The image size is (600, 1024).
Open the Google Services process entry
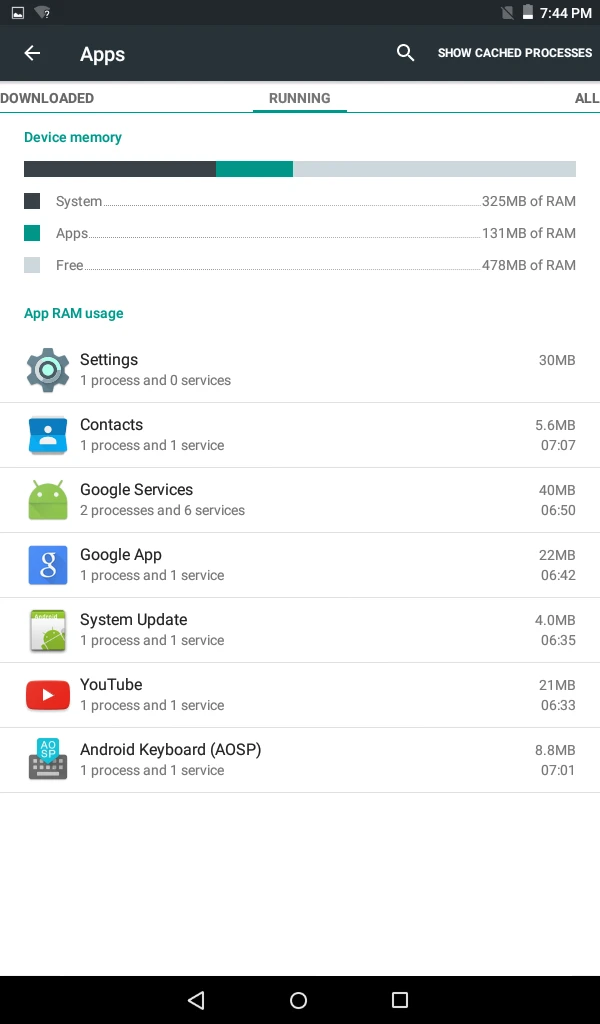coord(300,498)
